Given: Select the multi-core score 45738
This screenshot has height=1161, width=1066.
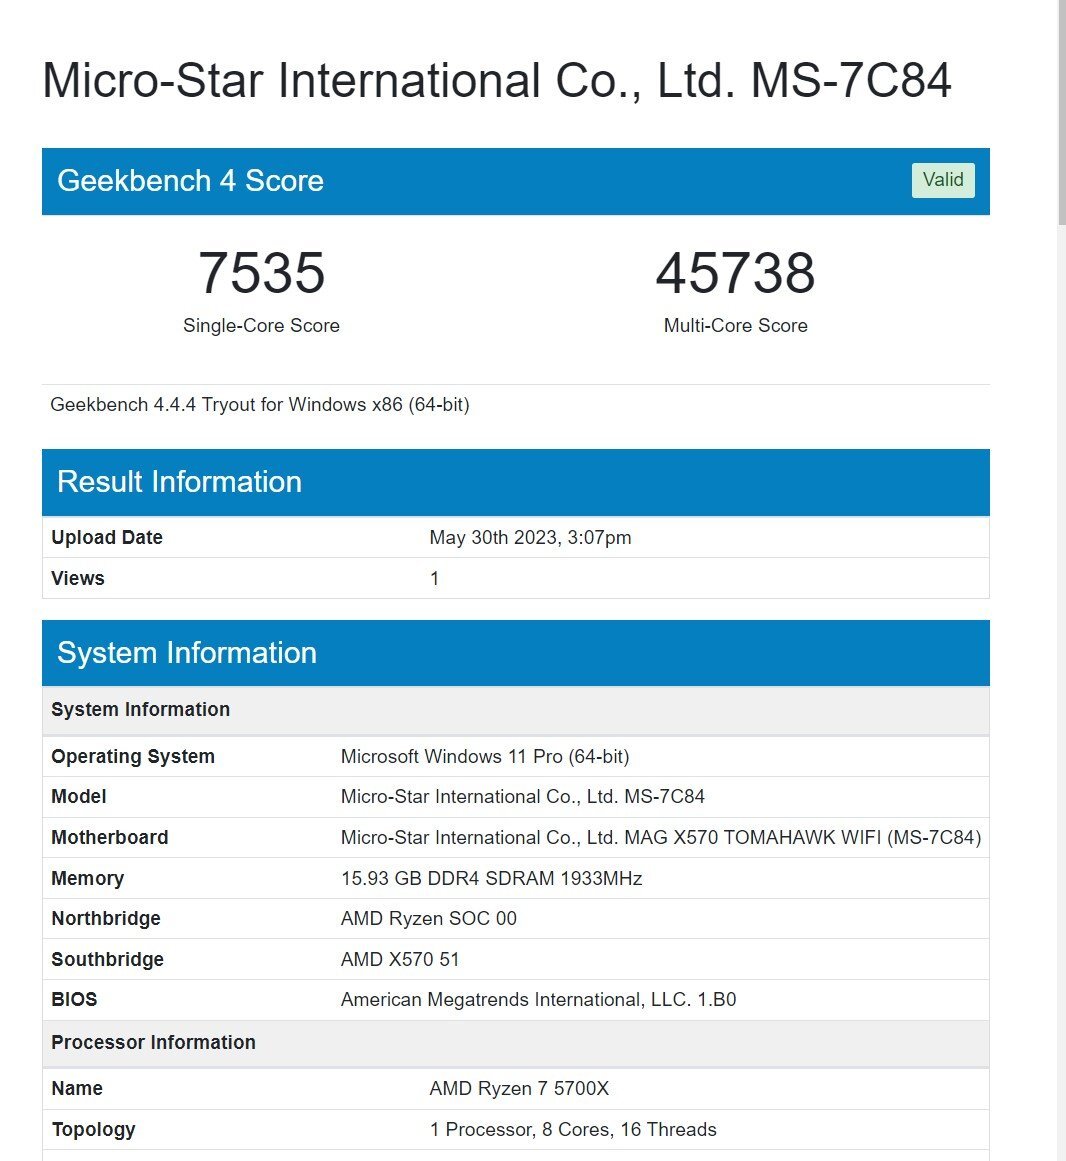Looking at the screenshot, I should coord(735,272).
